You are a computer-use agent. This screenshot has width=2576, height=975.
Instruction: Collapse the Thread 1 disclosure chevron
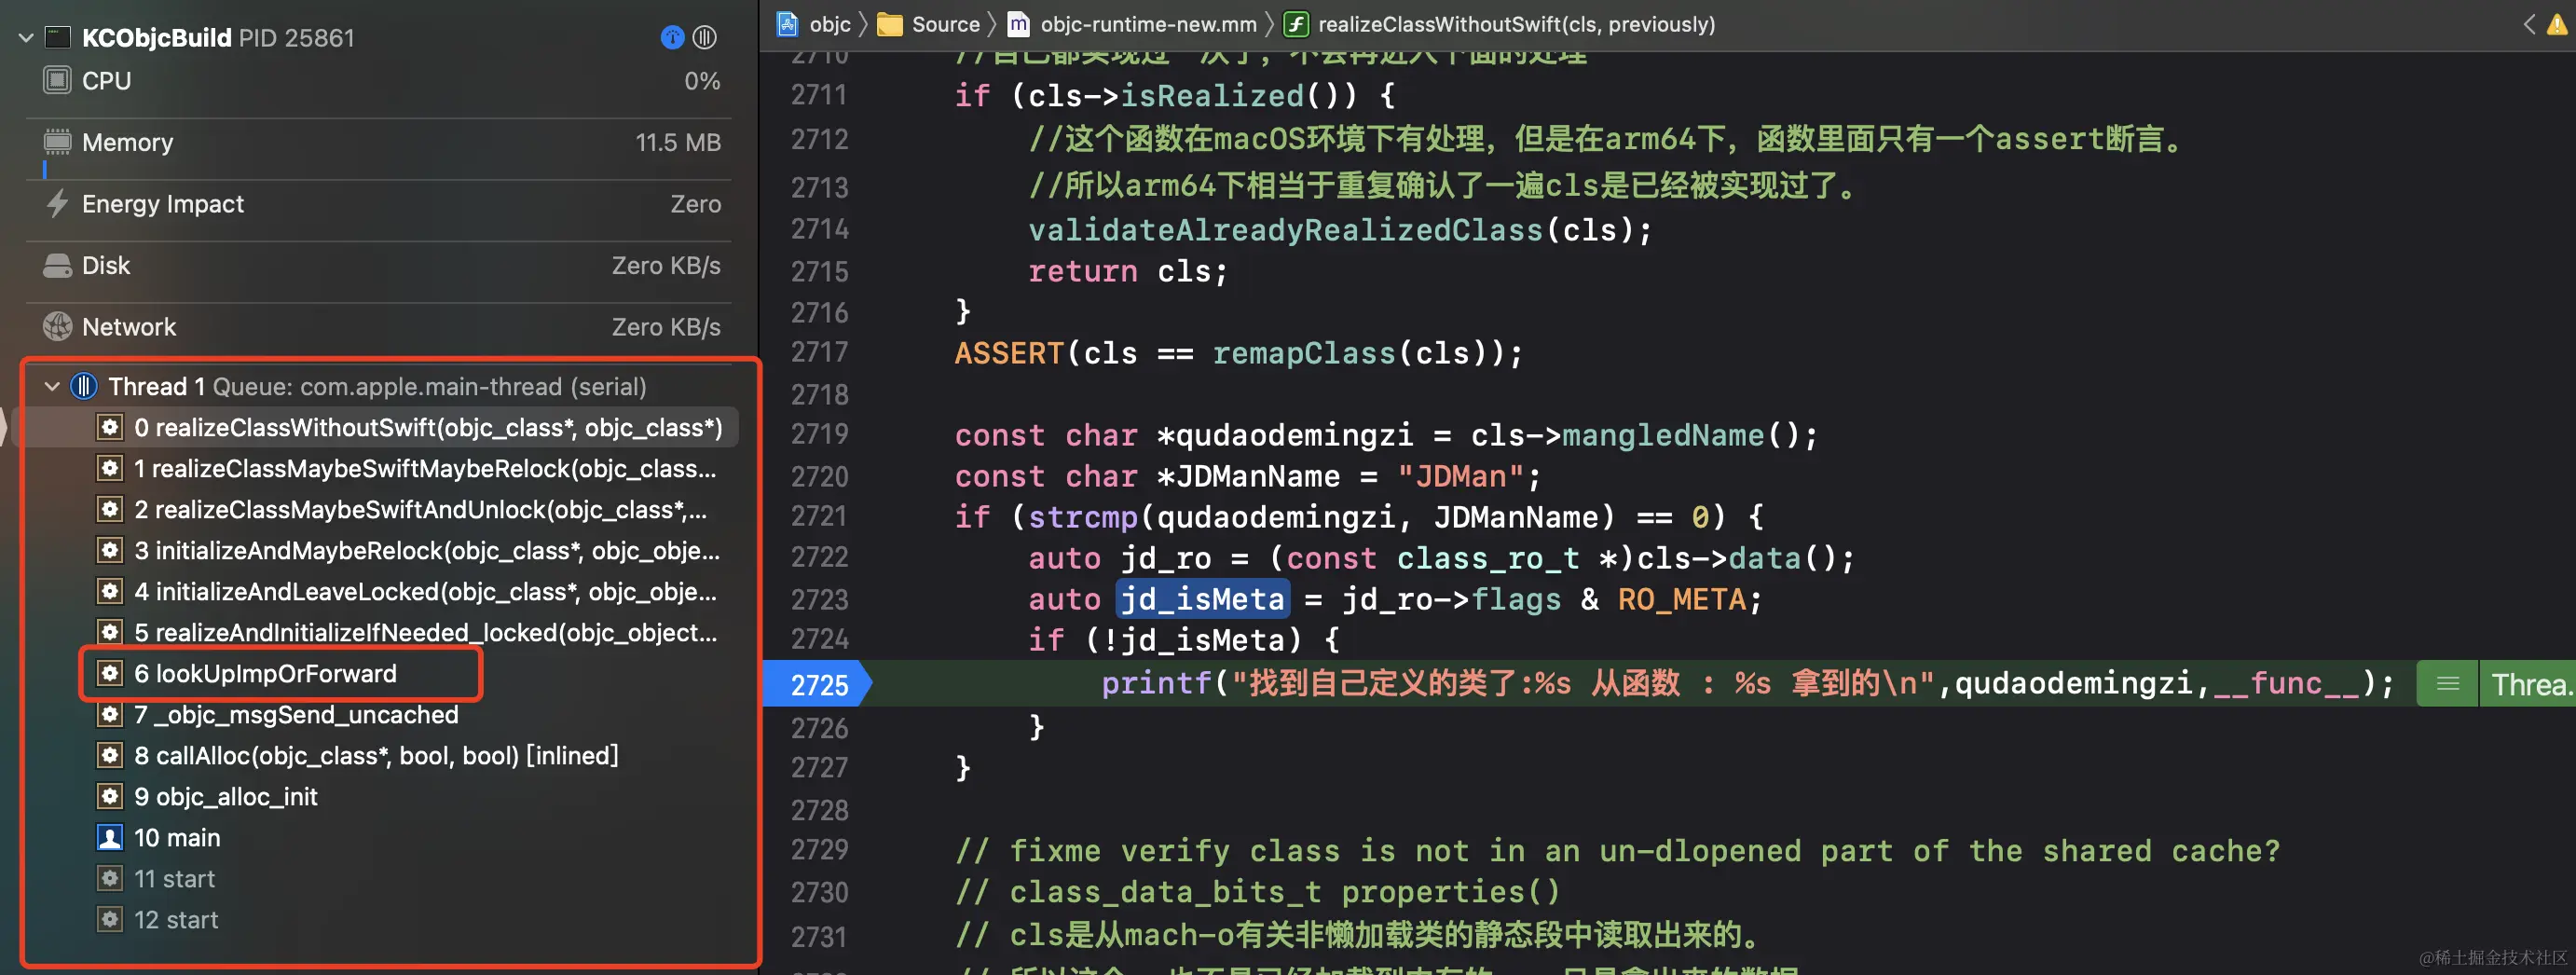[x=52, y=386]
